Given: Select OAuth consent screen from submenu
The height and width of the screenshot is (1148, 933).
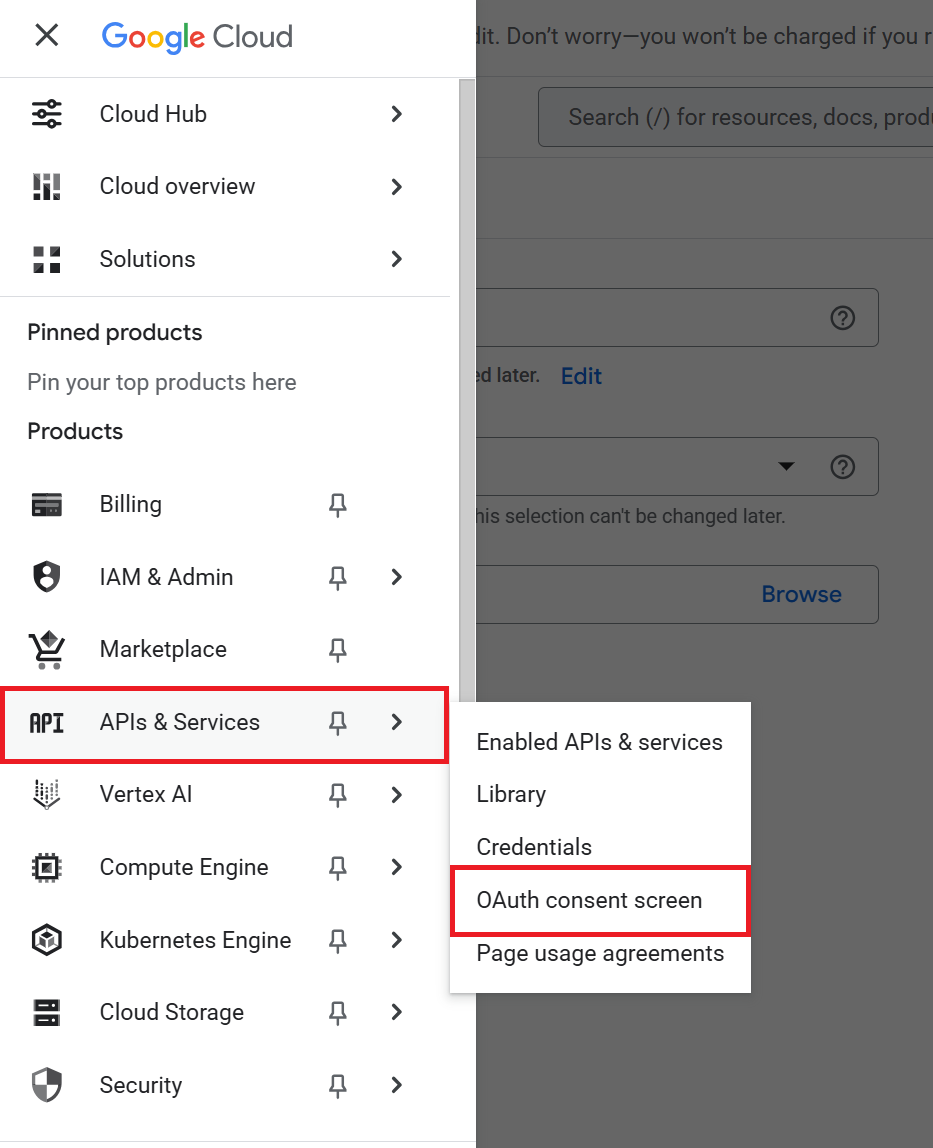Looking at the screenshot, I should pos(589,900).
